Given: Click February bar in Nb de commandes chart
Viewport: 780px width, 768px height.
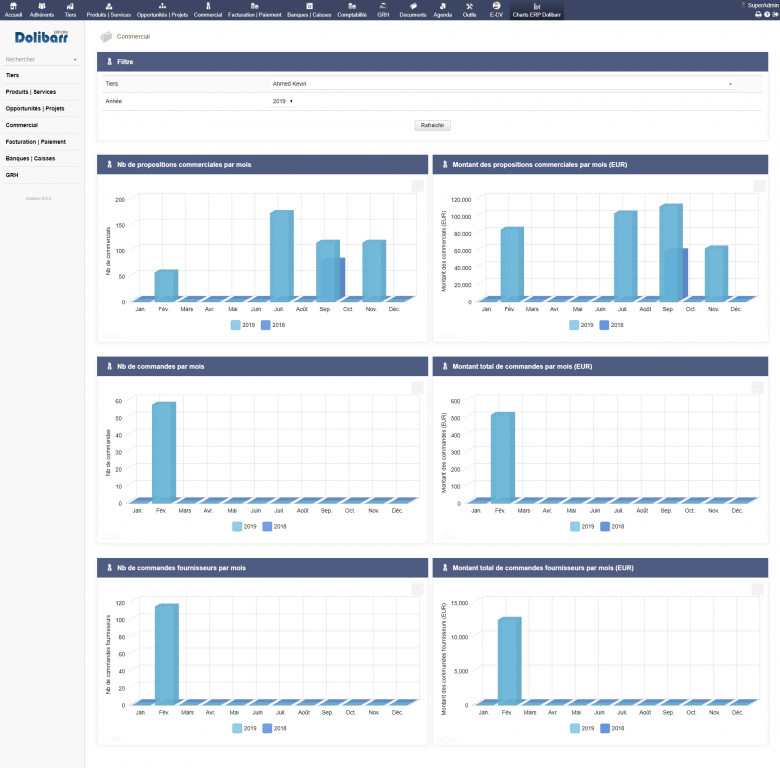Looking at the screenshot, I should point(164,452).
